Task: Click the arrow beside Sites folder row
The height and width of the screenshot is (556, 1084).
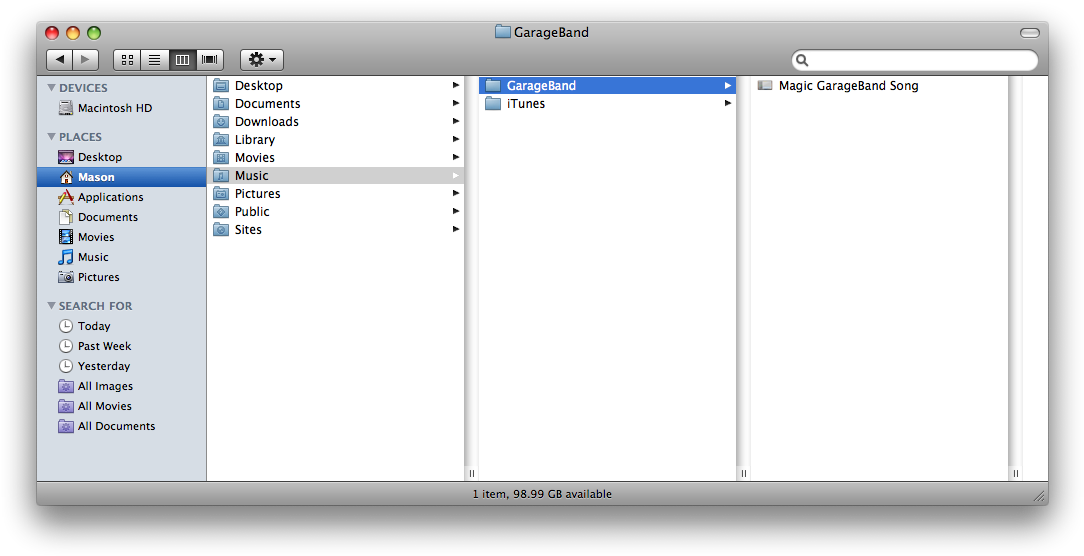Action: tap(456, 229)
